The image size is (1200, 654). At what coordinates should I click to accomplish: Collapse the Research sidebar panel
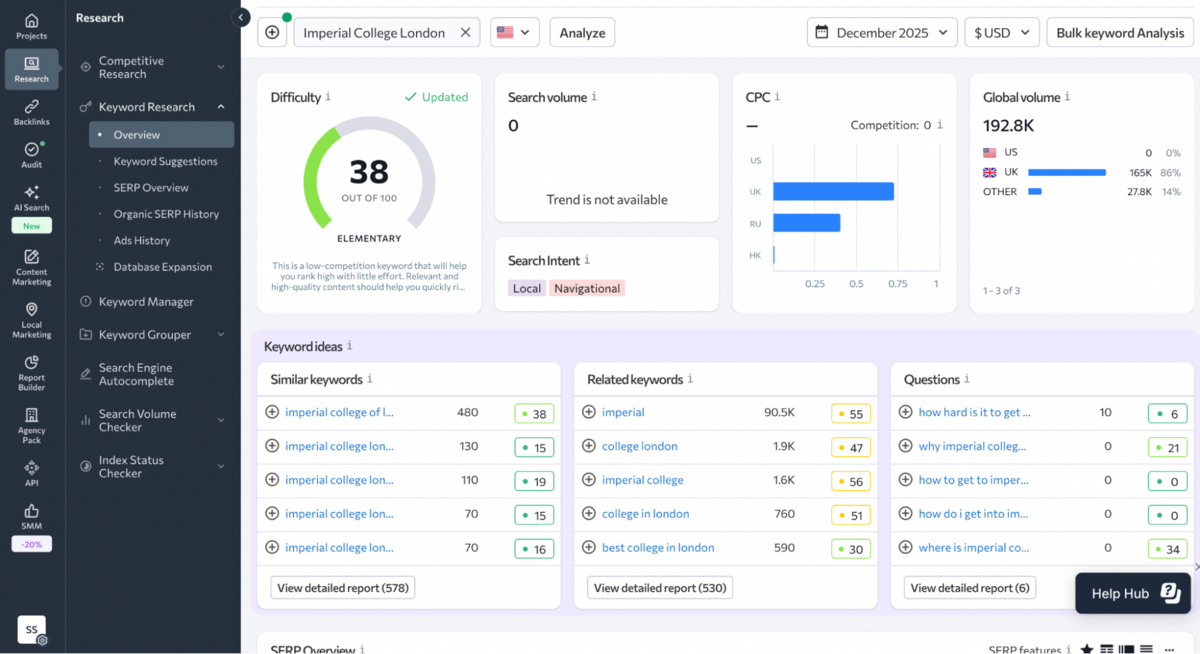coord(241,17)
